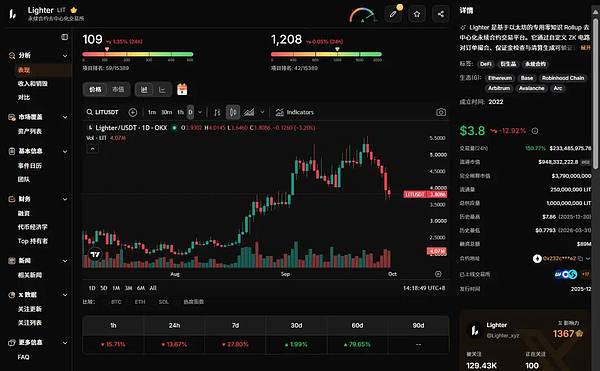Click the crown icon next to Lighter title

pyautogui.click(x=74, y=10)
